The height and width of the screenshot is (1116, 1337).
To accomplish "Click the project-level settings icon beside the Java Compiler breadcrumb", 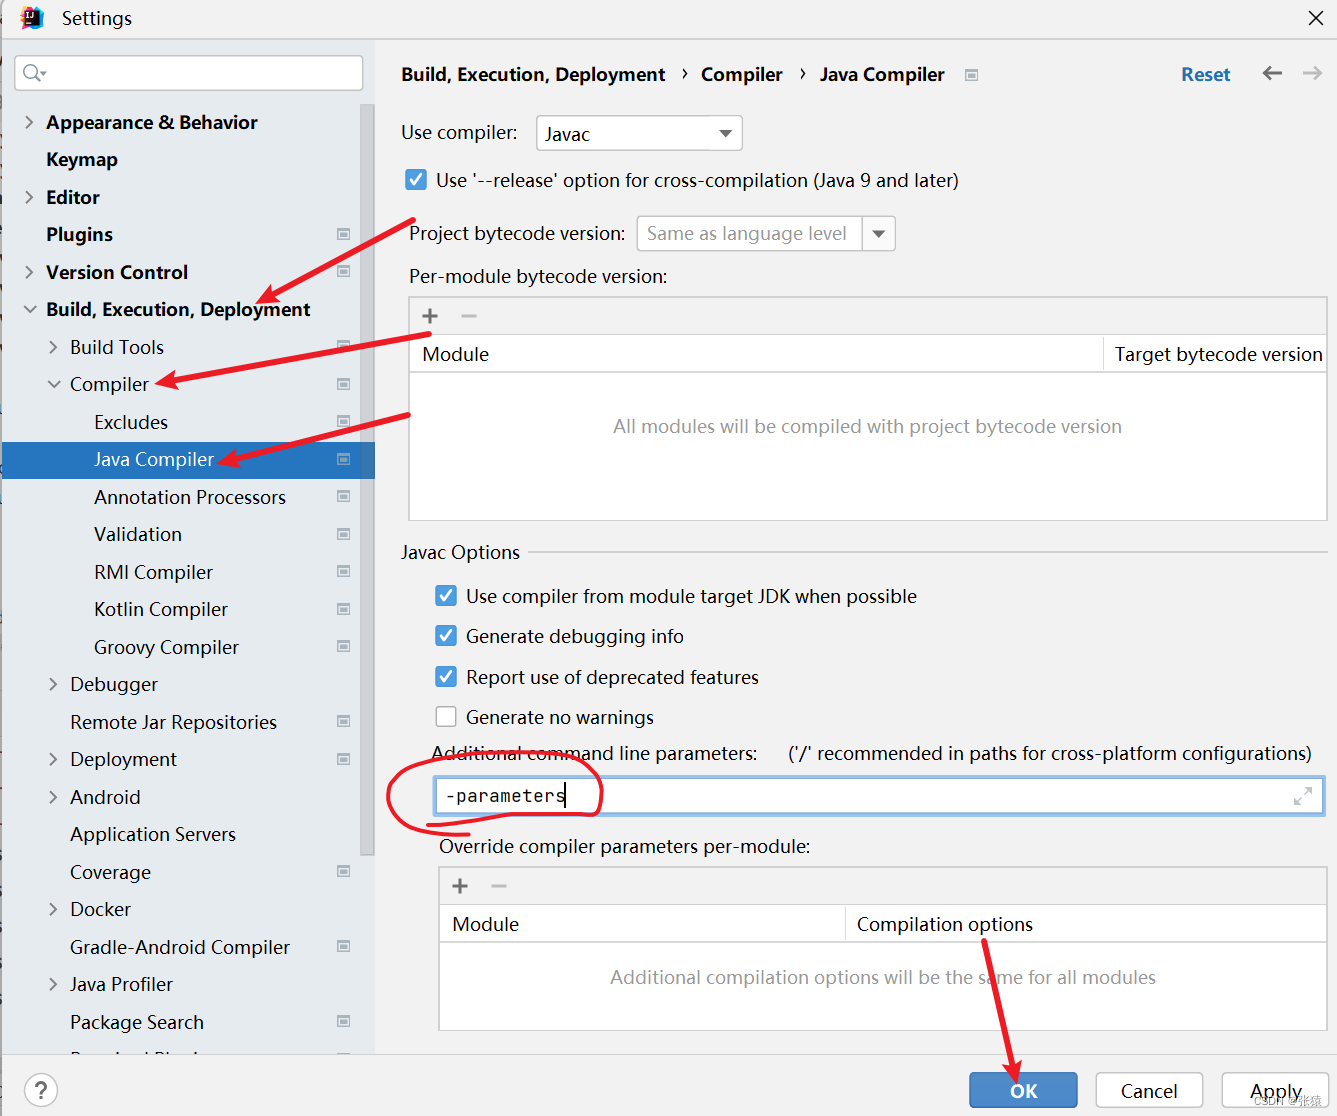I will pyautogui.click(x=971, y=75).
